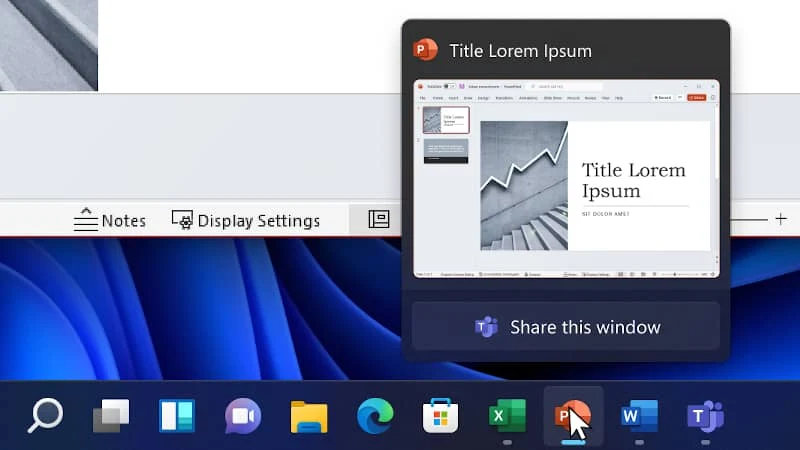Click the PowerPoint taskbar icon
The height and width of the screenshot is (450, 800).
pyautogui.click(x=573, y=416)
